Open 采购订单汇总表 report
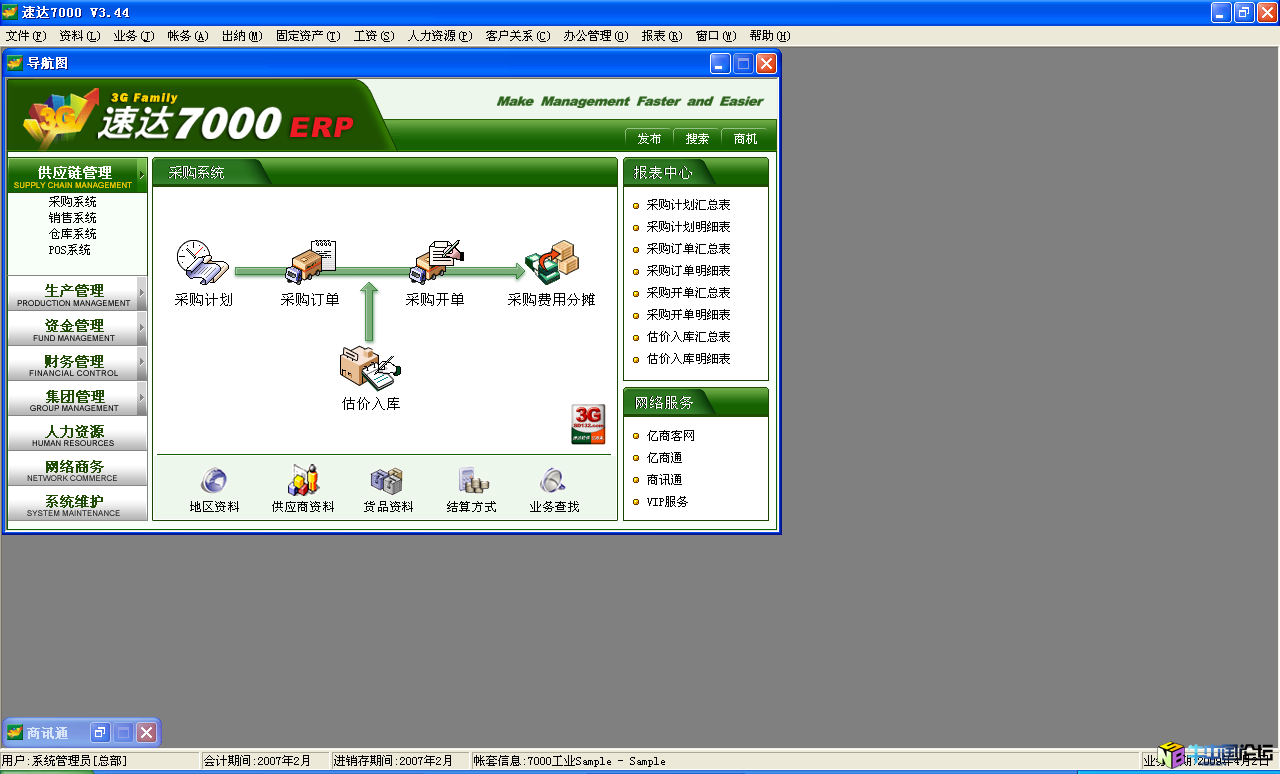 pos(688,249)
